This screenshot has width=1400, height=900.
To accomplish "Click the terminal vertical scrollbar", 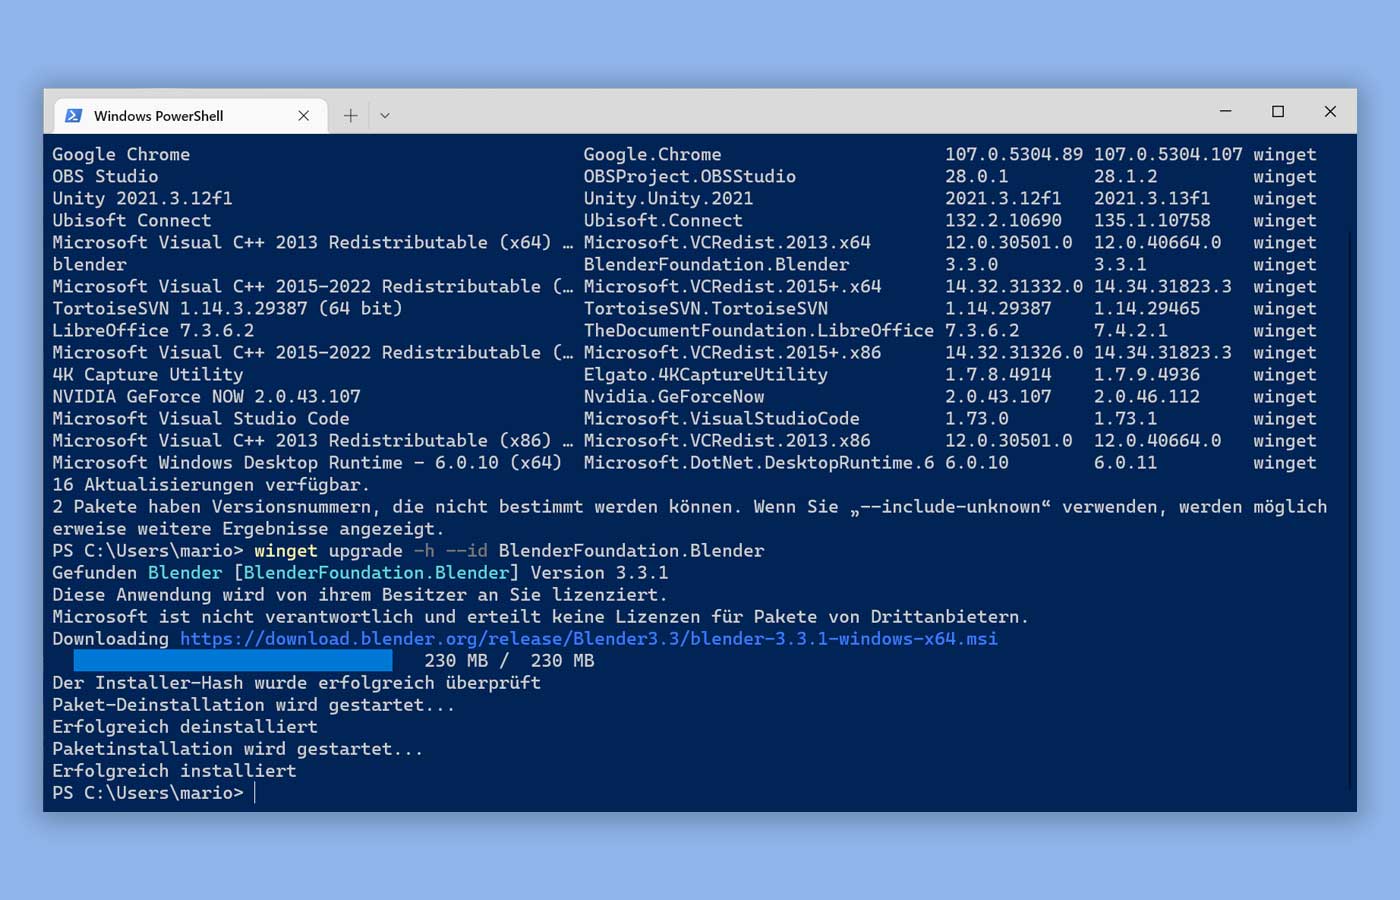I will point(1351,510).
